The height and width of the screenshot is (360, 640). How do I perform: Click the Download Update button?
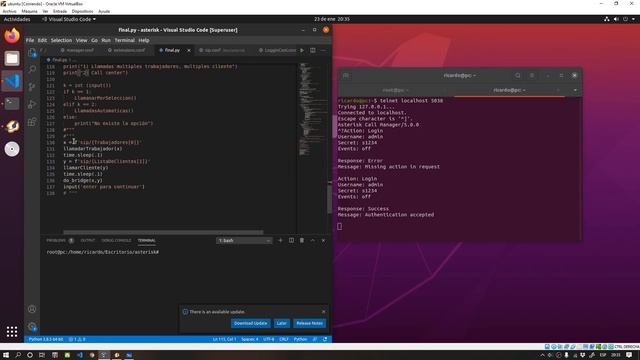(251, 323)
